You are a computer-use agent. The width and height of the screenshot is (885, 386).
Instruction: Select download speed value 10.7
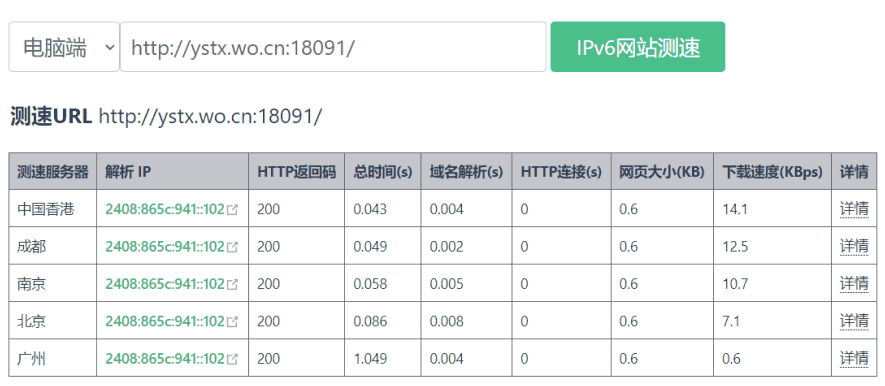pyautogui.click(x=735, y=284)
